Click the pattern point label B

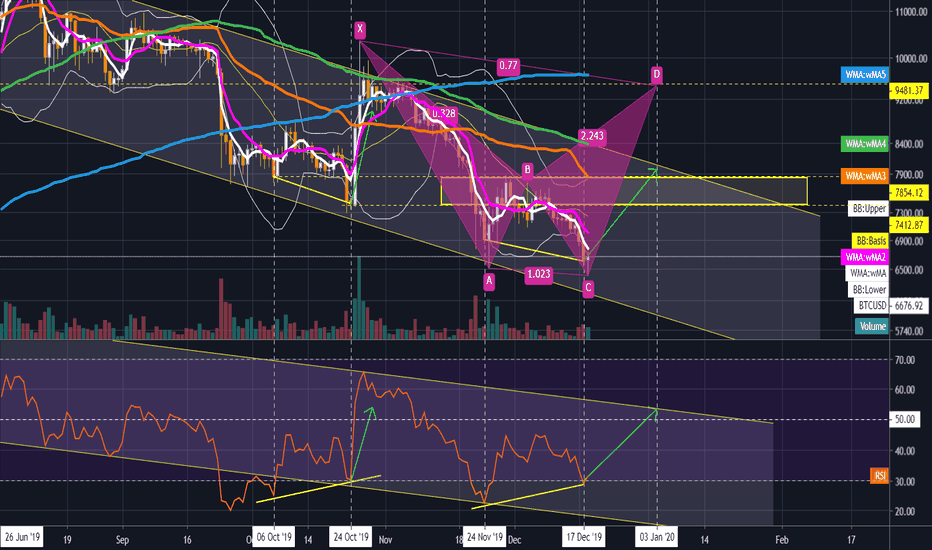(527, 171)
